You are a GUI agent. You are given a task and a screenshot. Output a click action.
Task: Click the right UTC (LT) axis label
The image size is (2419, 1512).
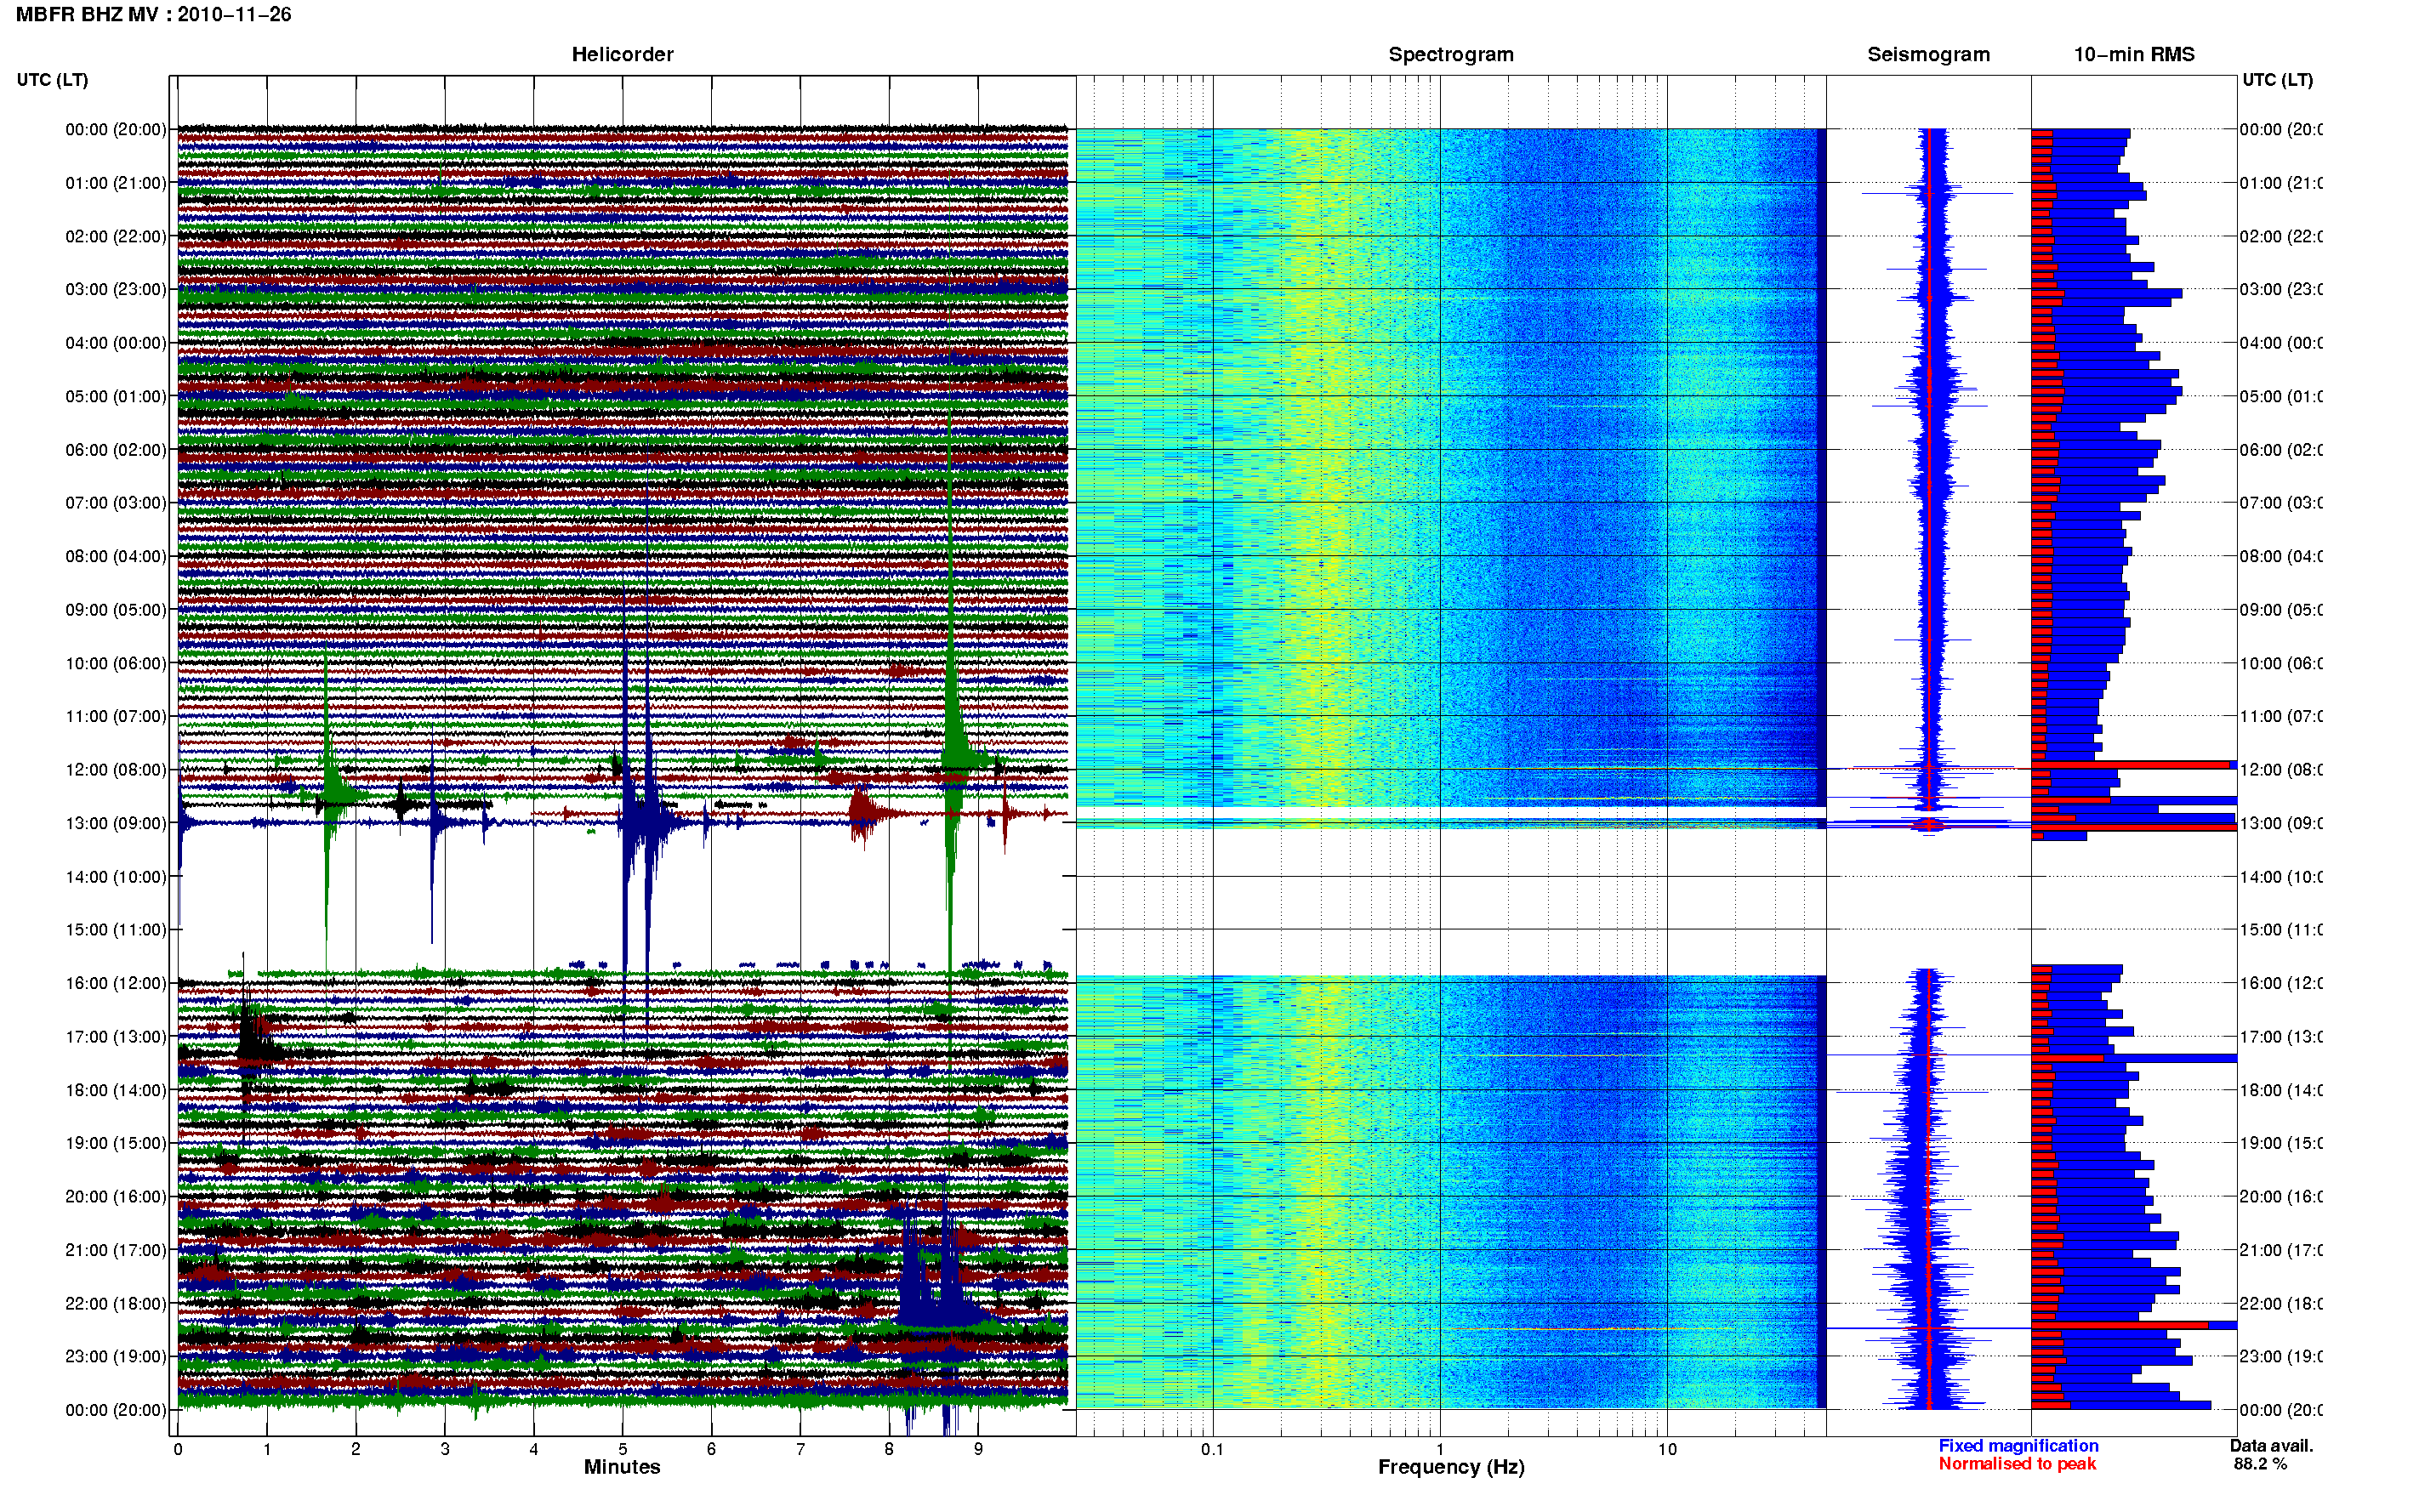click(2277, 80)
